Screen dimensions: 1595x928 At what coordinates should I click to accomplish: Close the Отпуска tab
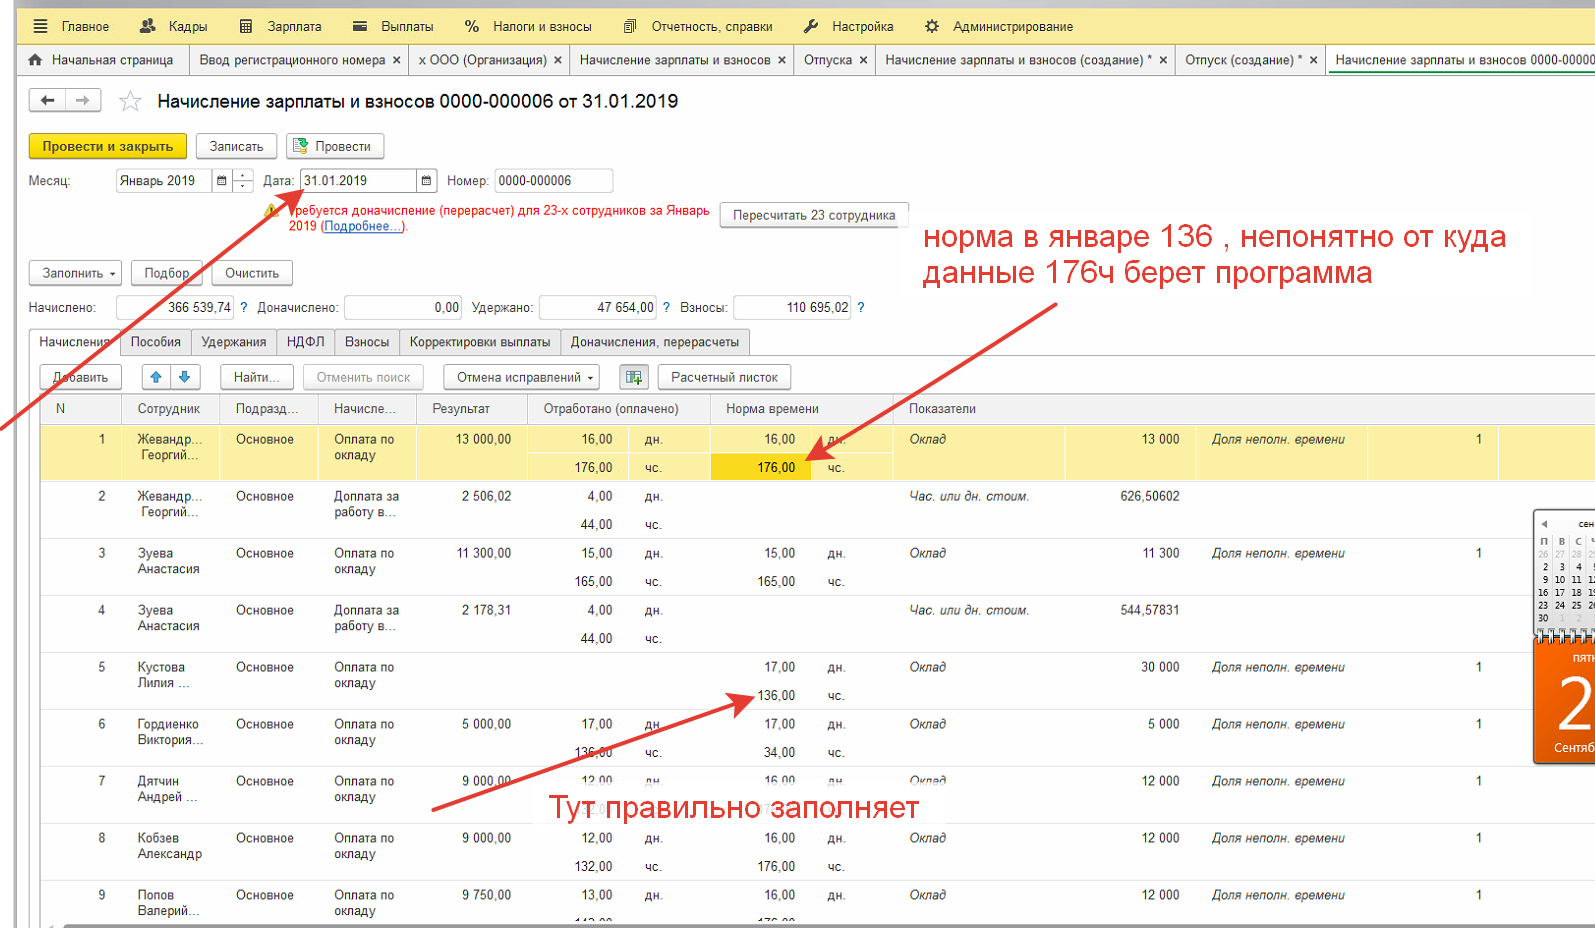click(x=864, y=60)
